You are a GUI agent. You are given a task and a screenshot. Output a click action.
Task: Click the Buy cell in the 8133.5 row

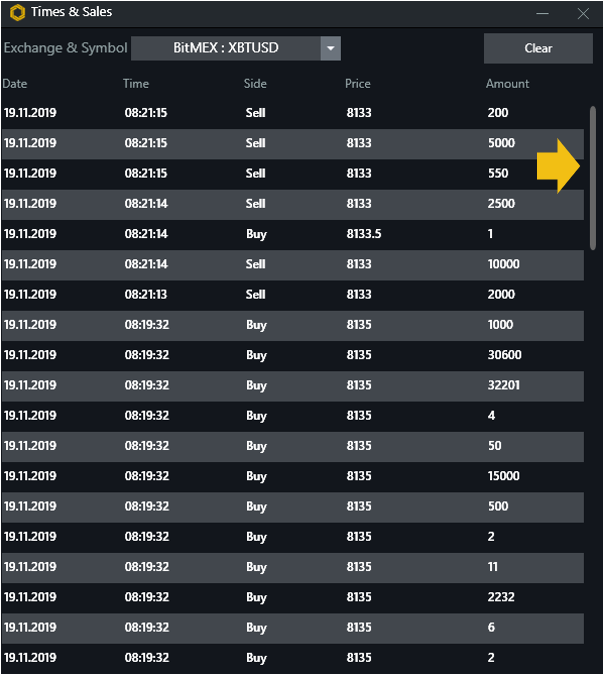tap(256, 234)
